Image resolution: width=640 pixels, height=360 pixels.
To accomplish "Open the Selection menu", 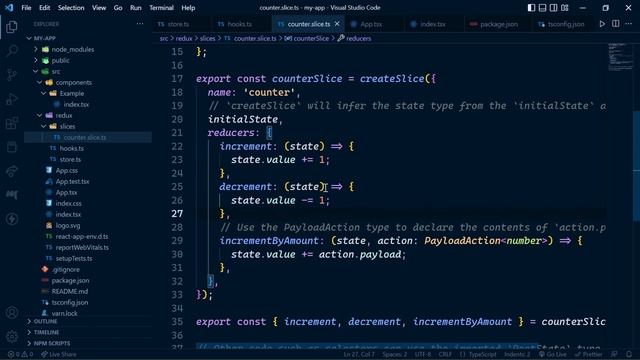I will coord(71,8).
